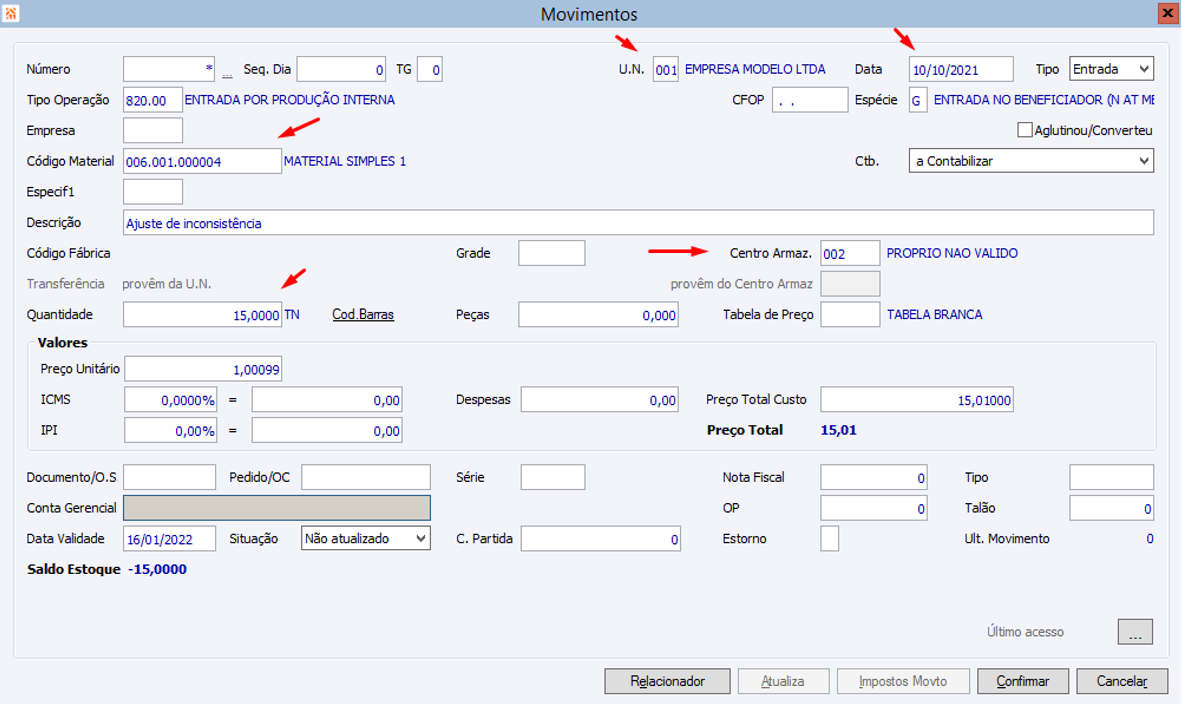The width and height of the screenshot is (1181, 704).
Task: Click the C. Partida field
Action: pyautogui.click(x=601, y=538)
